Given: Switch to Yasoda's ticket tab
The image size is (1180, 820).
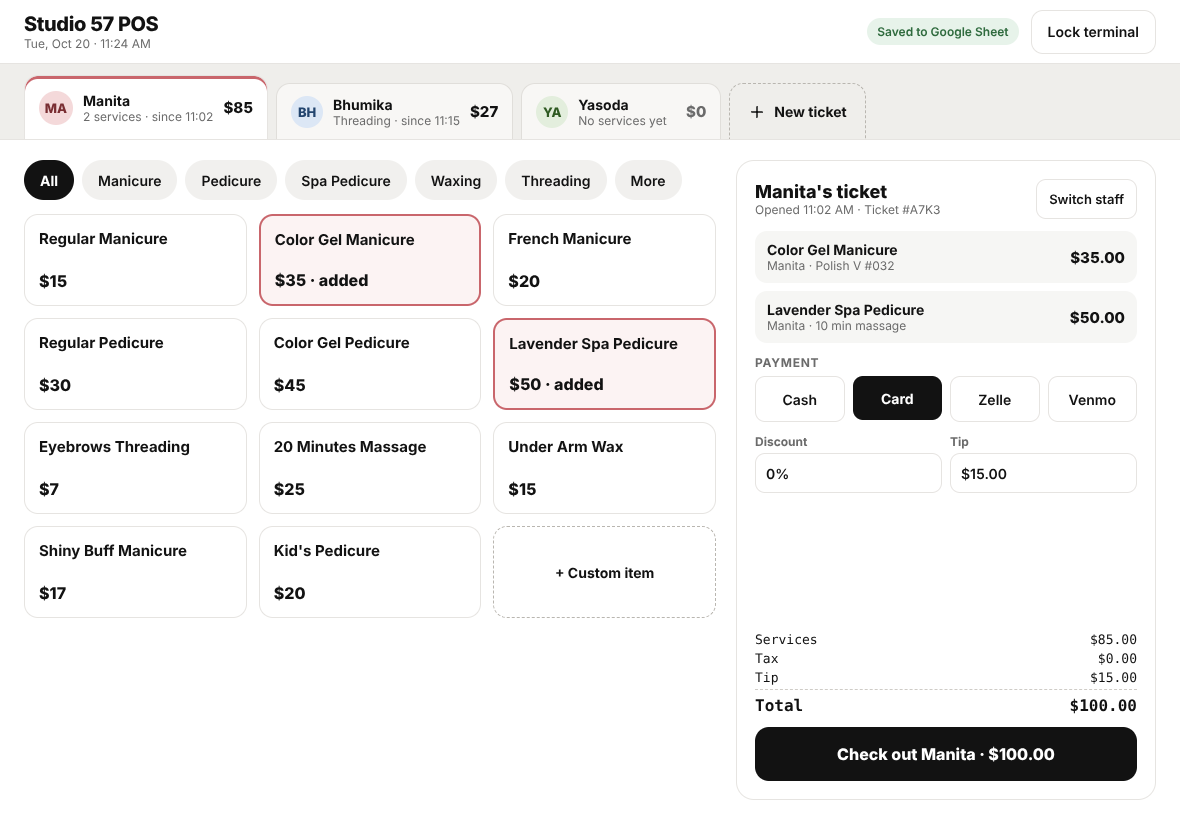Looking at the screenshot, I should (621, 112).
